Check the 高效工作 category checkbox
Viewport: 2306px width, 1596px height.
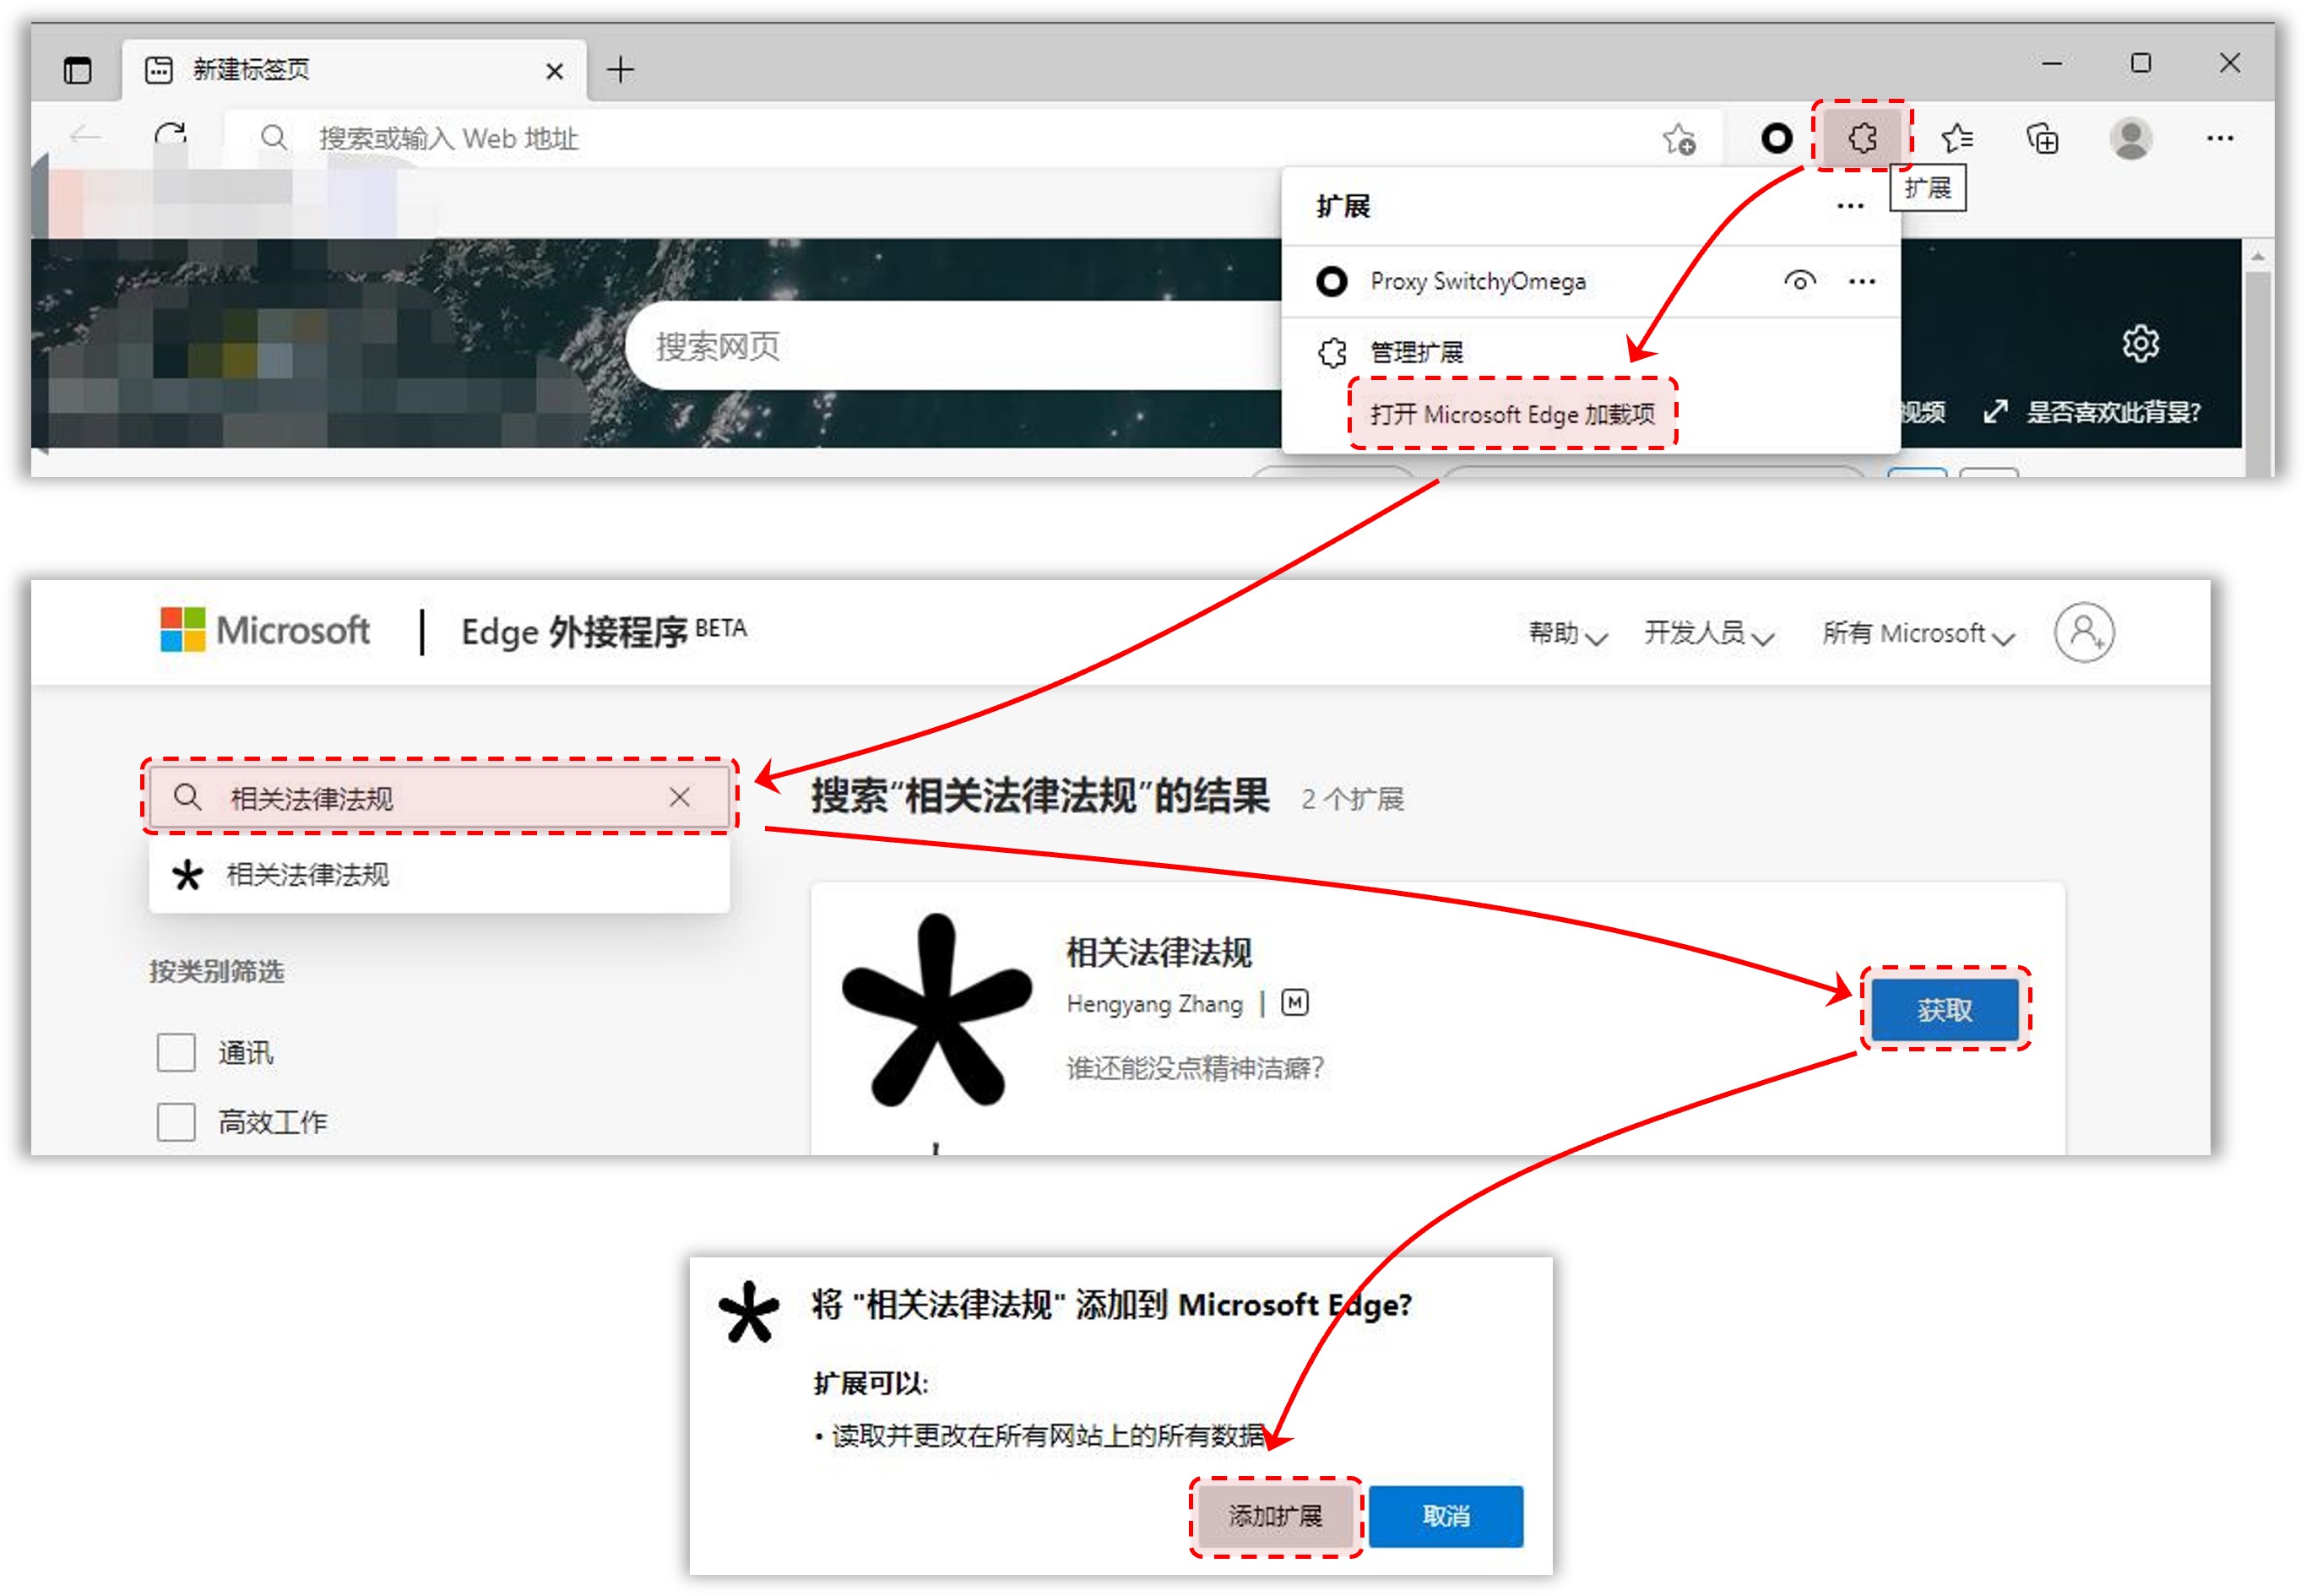coord(176,1121)
